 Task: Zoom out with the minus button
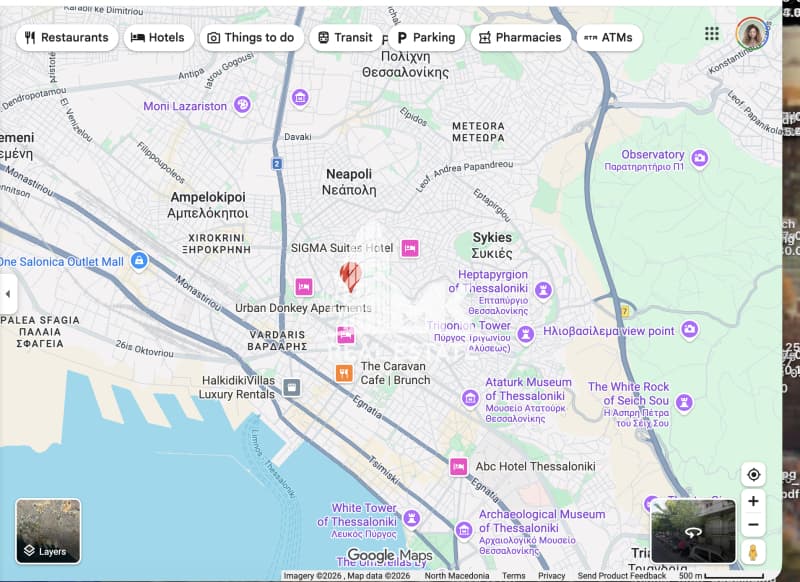[x=753, y=525]
